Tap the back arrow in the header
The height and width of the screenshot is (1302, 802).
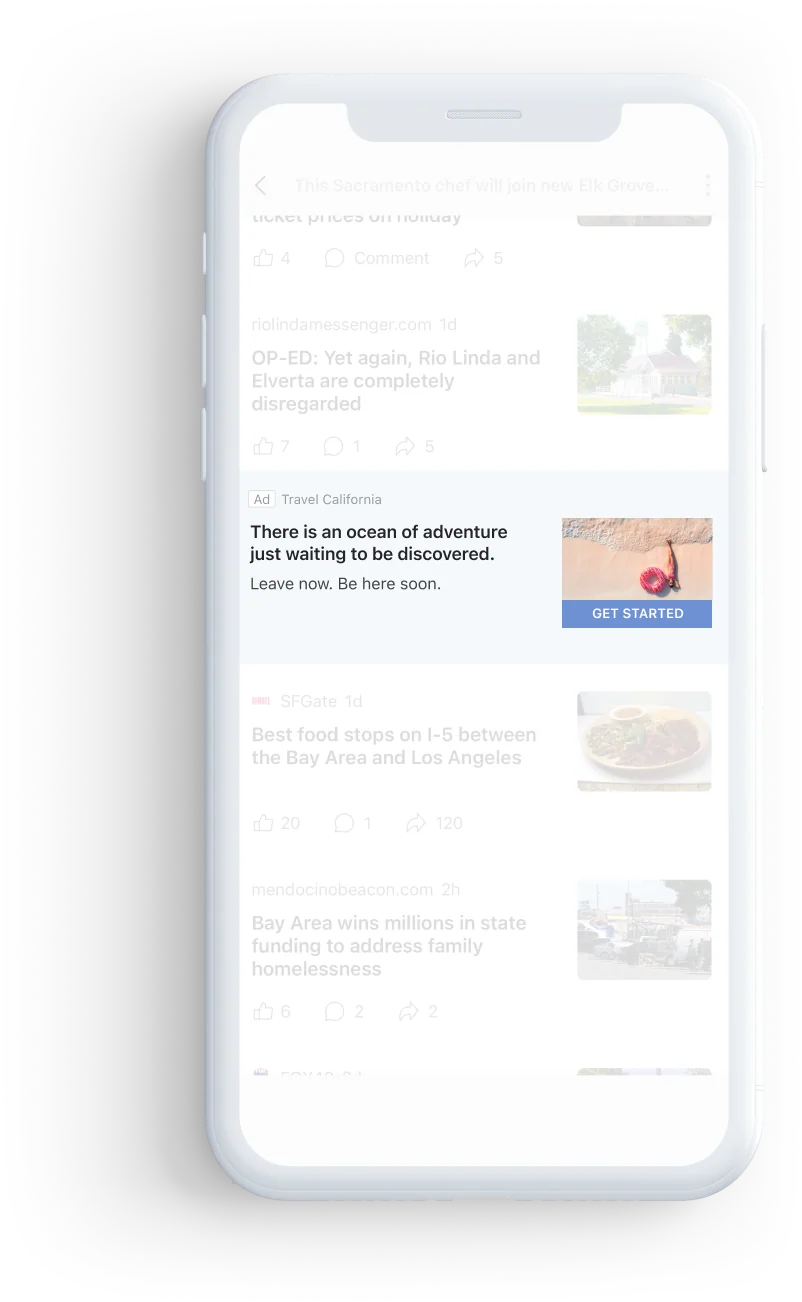click(x=261, y=185)
